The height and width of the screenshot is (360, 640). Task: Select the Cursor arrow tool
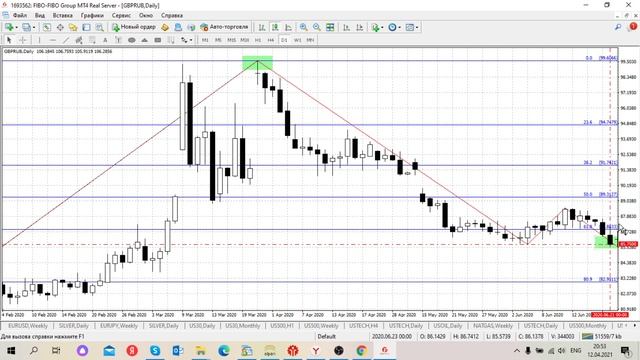9,40
